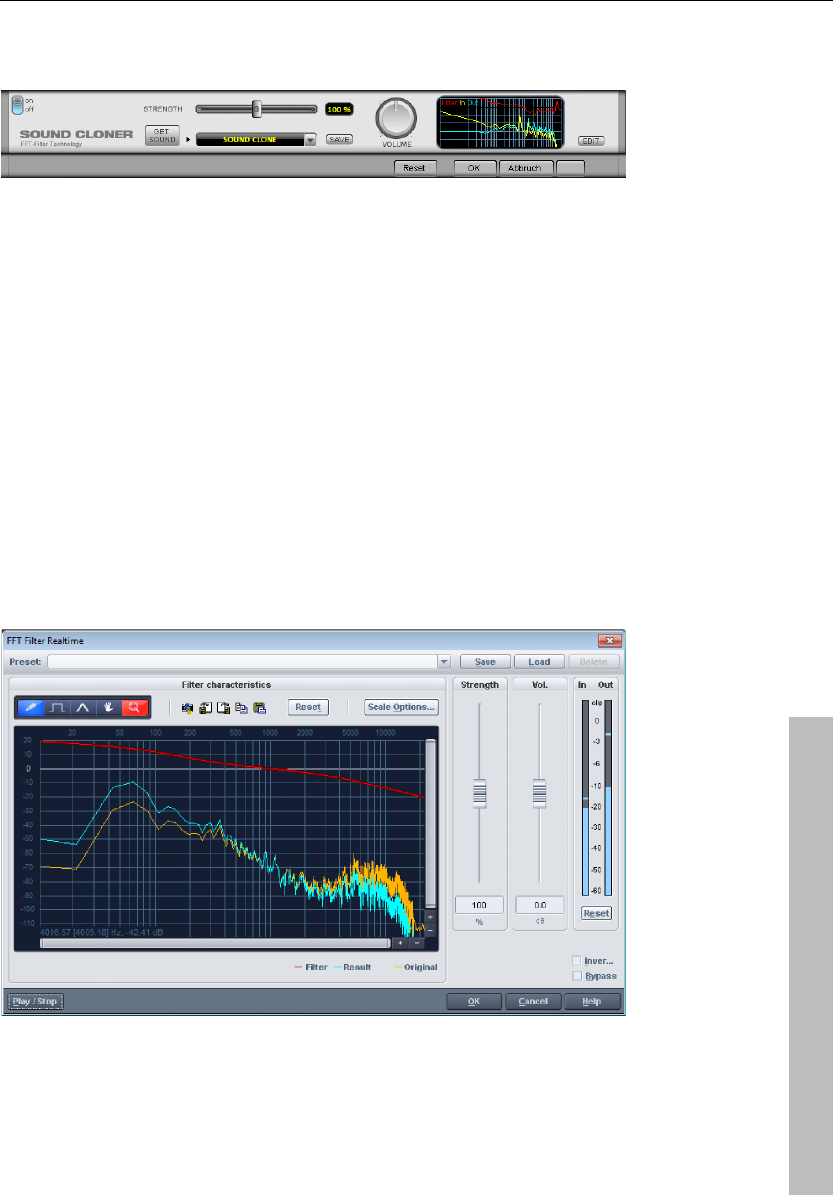Image resolution: width=833 pixels, height=1195 pixels.
Task: Click SAVE in Sound Cloner
Action: coord(340,139)
